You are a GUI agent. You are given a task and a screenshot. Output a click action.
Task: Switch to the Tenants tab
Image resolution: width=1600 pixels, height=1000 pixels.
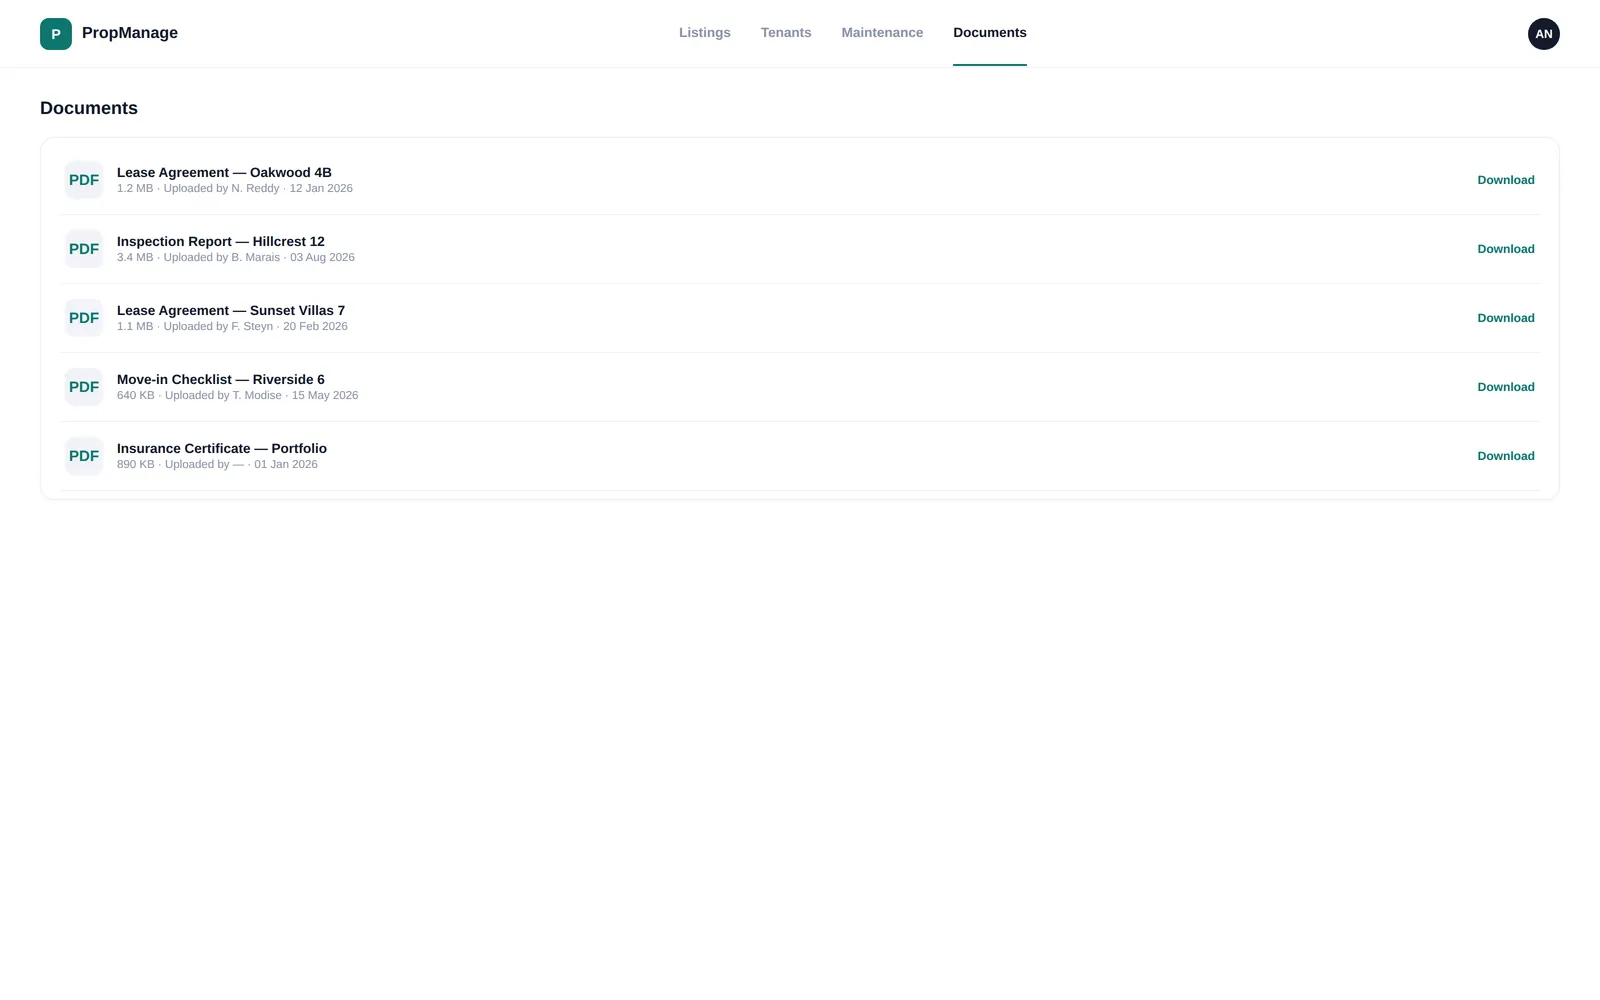click(x=786, y=33)
